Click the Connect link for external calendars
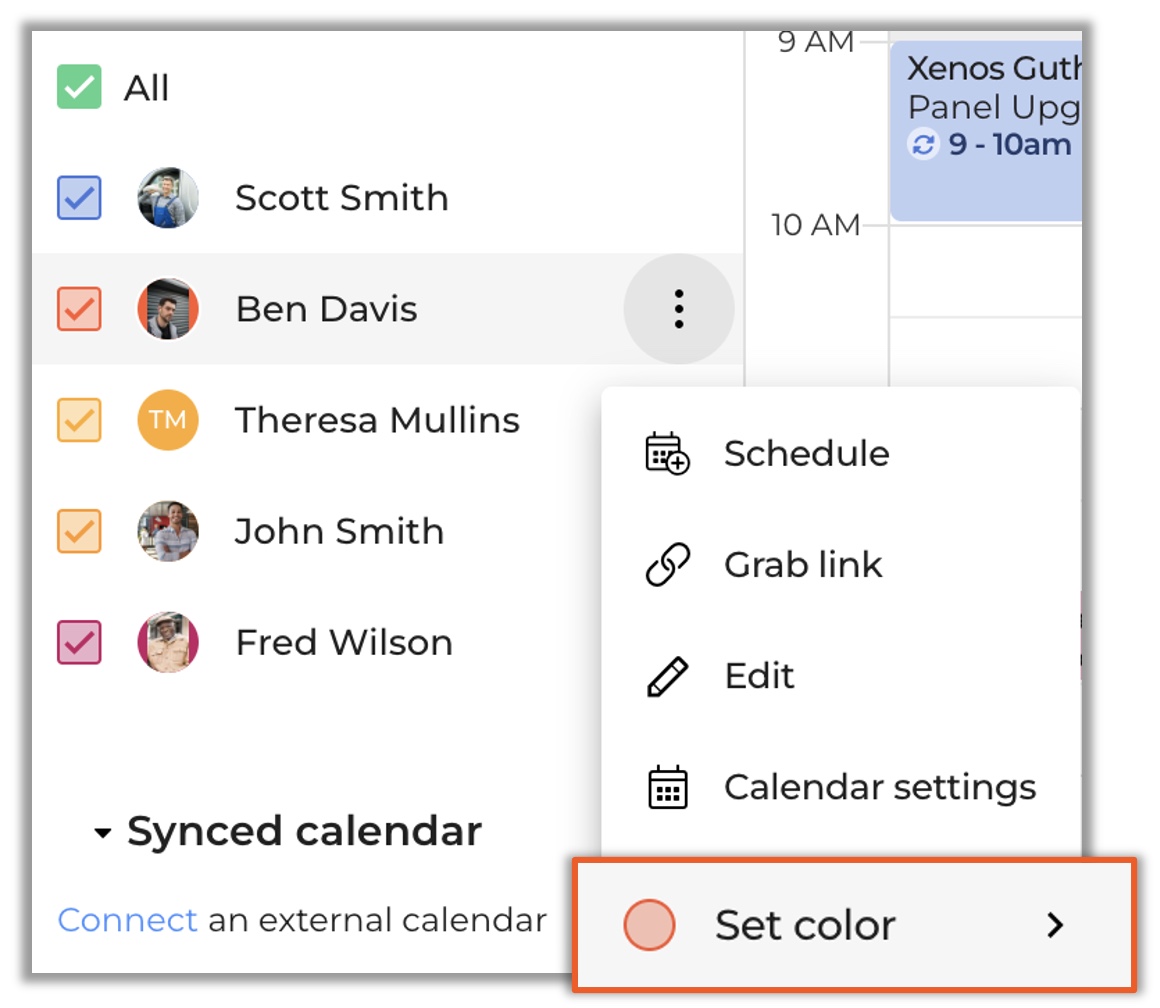Viewport: 1160px width, 1008px height. point(127,919)
